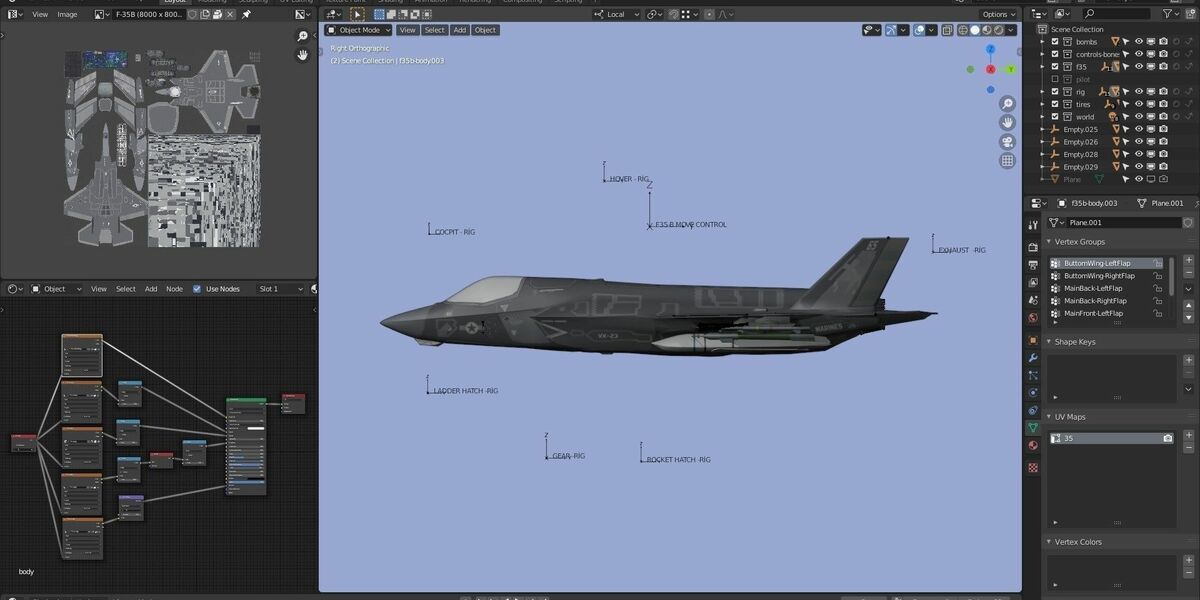Open the World properties tab icon
The image size is (1200, 600).
(x=1033, y=318)
